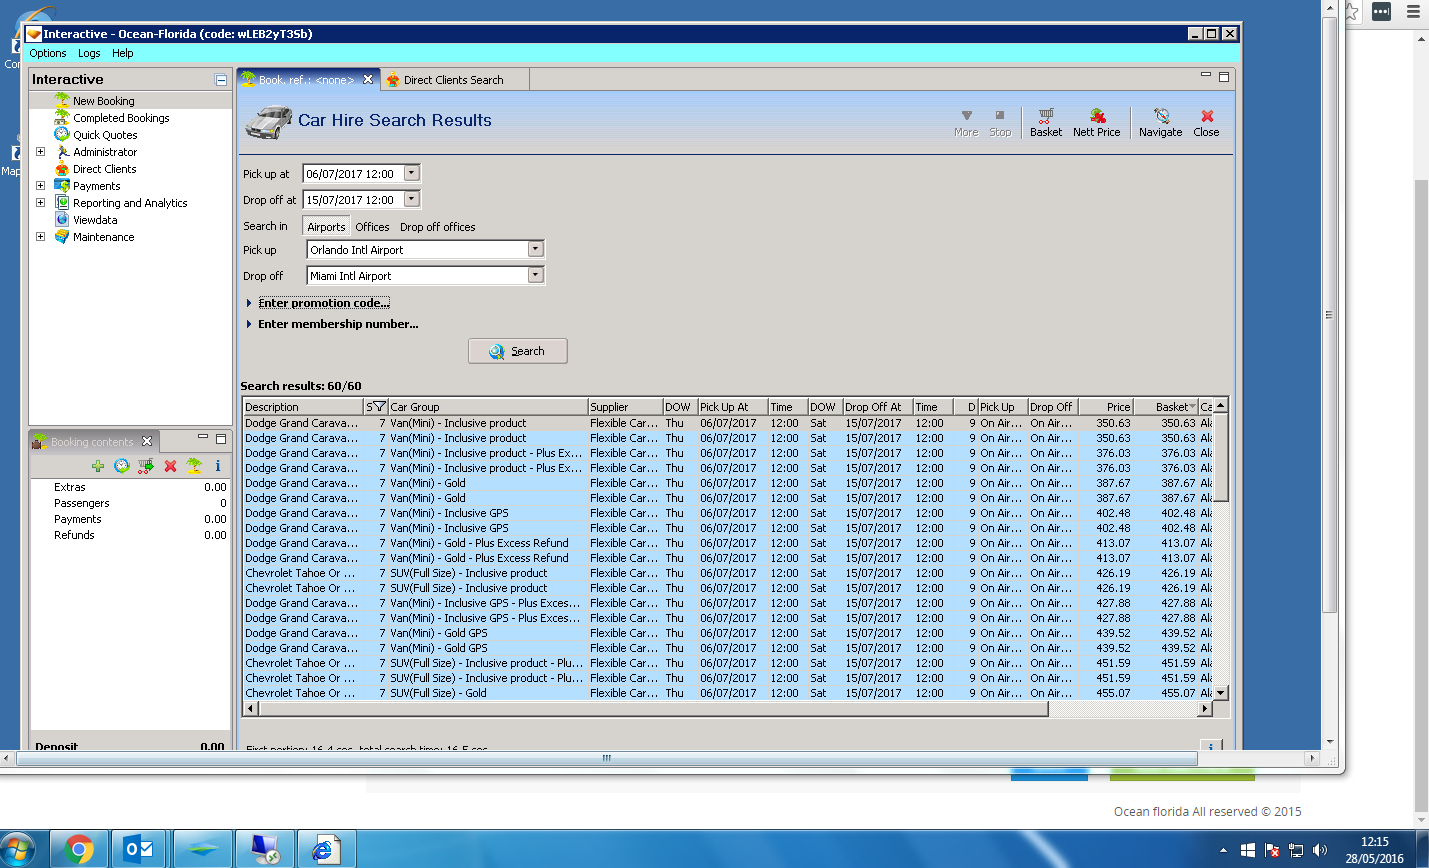Click the Nett Price toolbar icon
The width and height of the screenshot is (1429, 868).
point(1096,122)
